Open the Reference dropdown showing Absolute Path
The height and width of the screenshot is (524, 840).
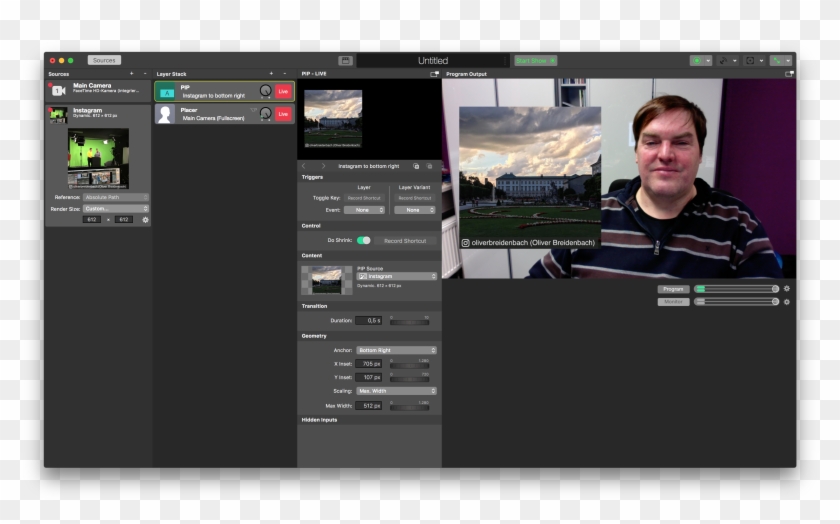[116, 197]
